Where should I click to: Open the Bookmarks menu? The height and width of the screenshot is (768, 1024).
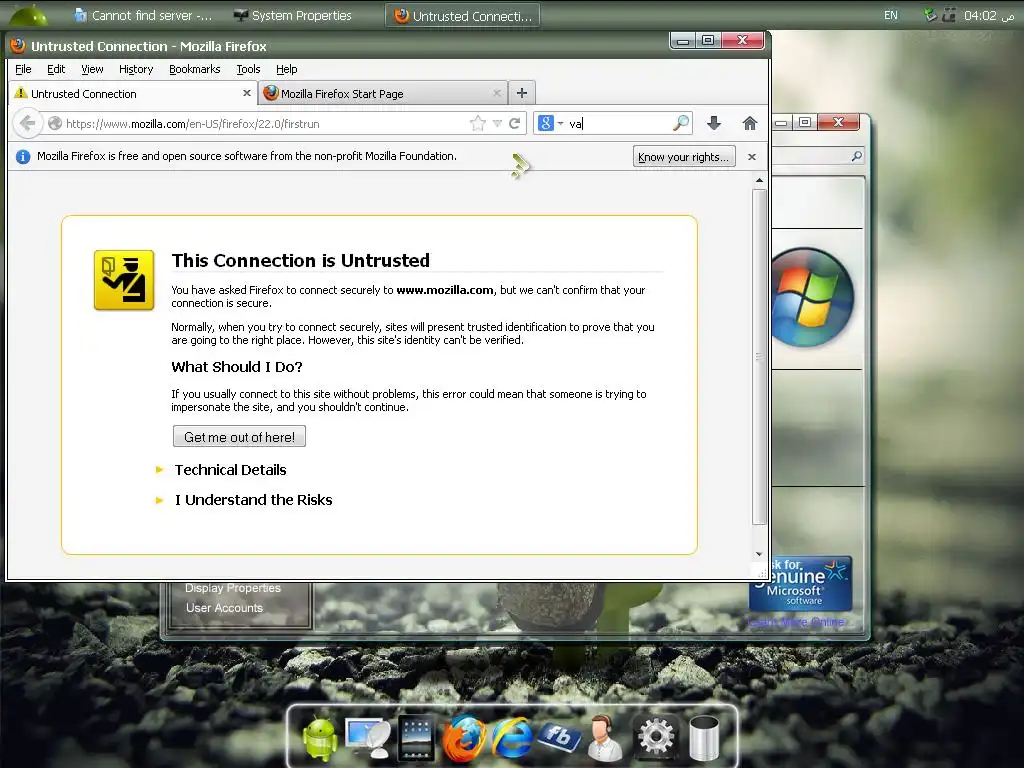(x=195, y=69)
